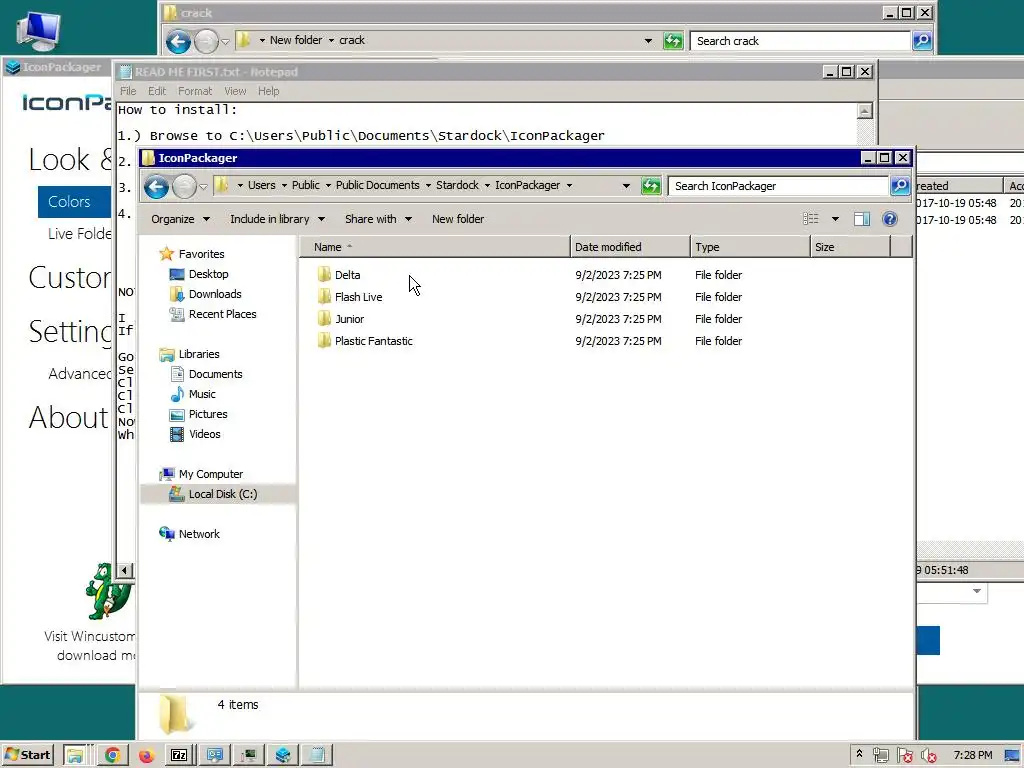Screen dimensions: 1024x768
Task: Expand crack window address dropdown
Action: (x=648, y=40)
